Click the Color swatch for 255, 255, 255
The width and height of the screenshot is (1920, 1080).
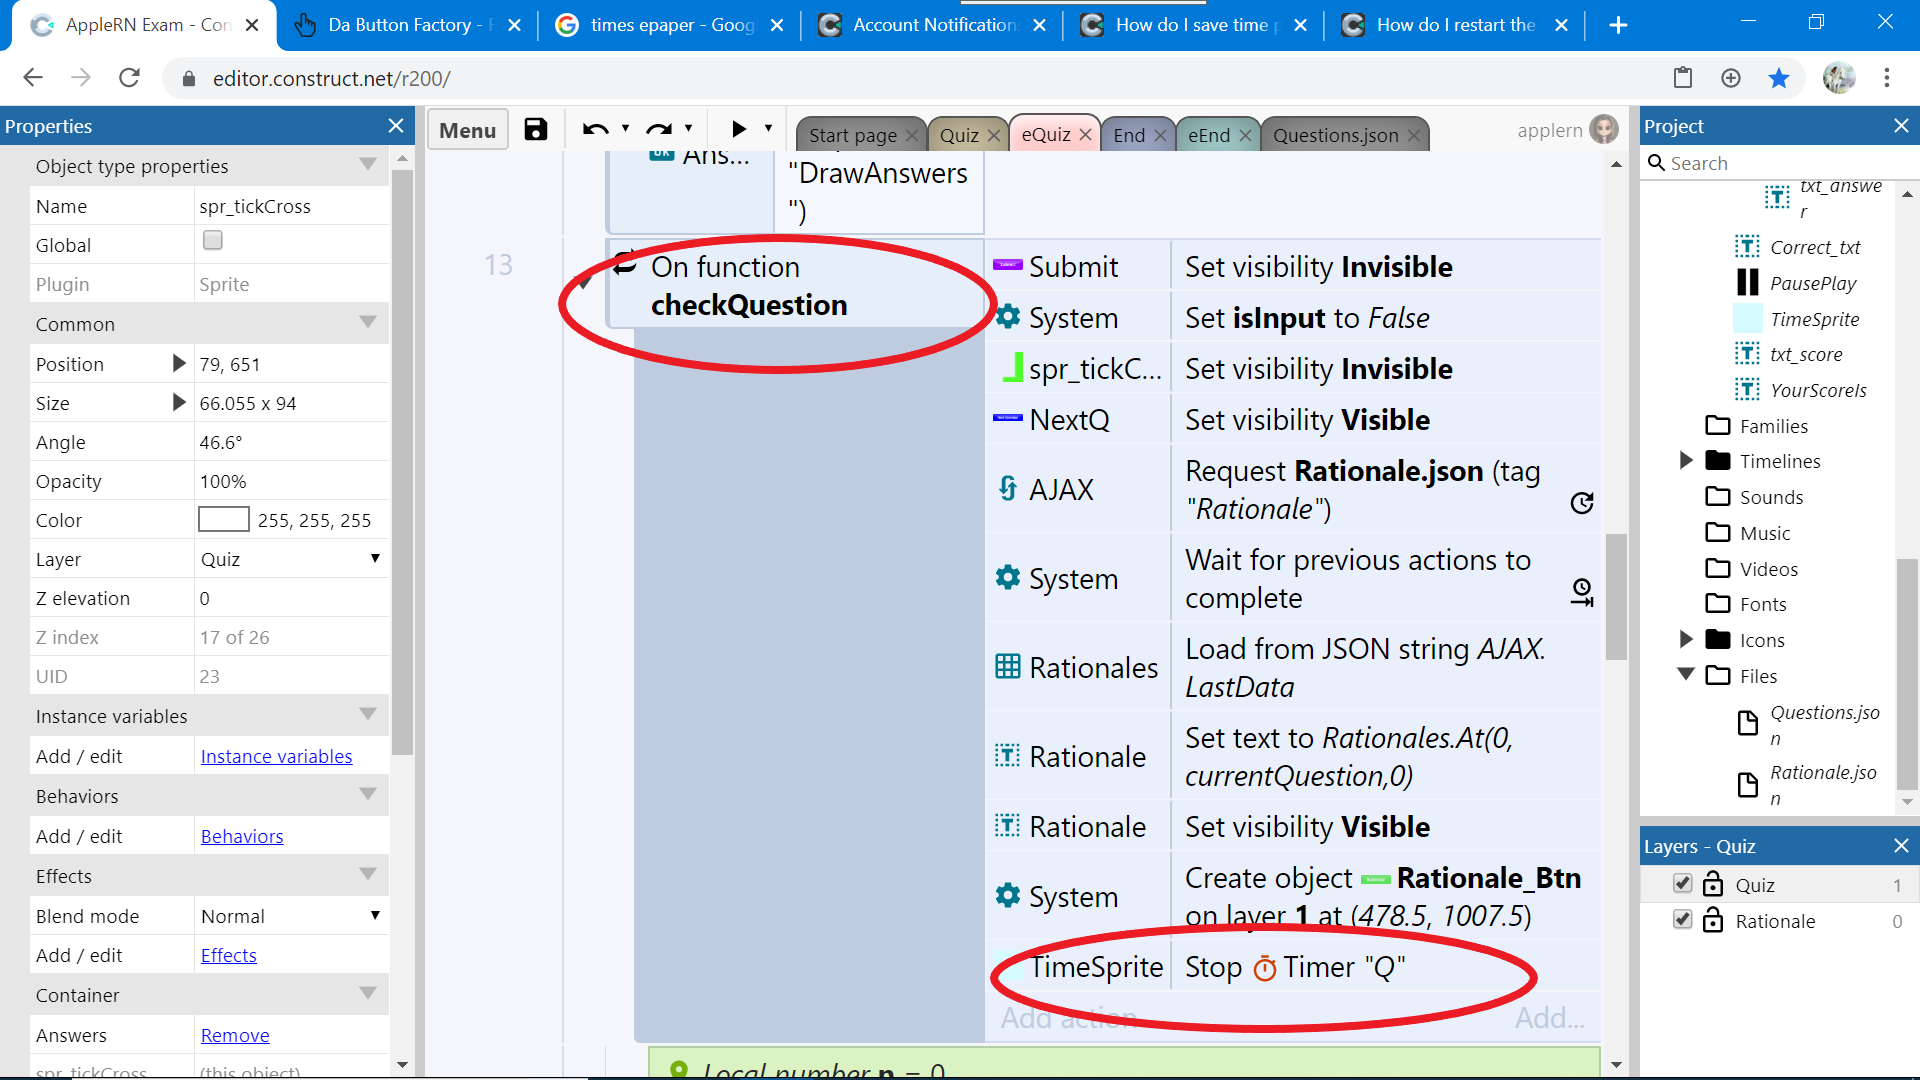tap(224, 519)
